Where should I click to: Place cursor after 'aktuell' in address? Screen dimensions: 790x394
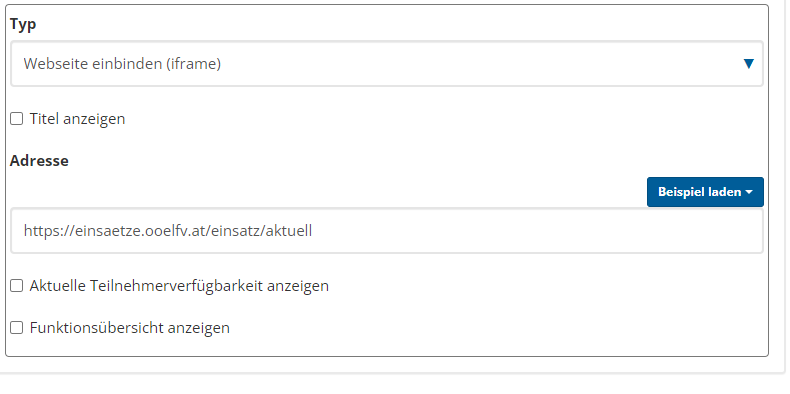click(x=313, y=231)
